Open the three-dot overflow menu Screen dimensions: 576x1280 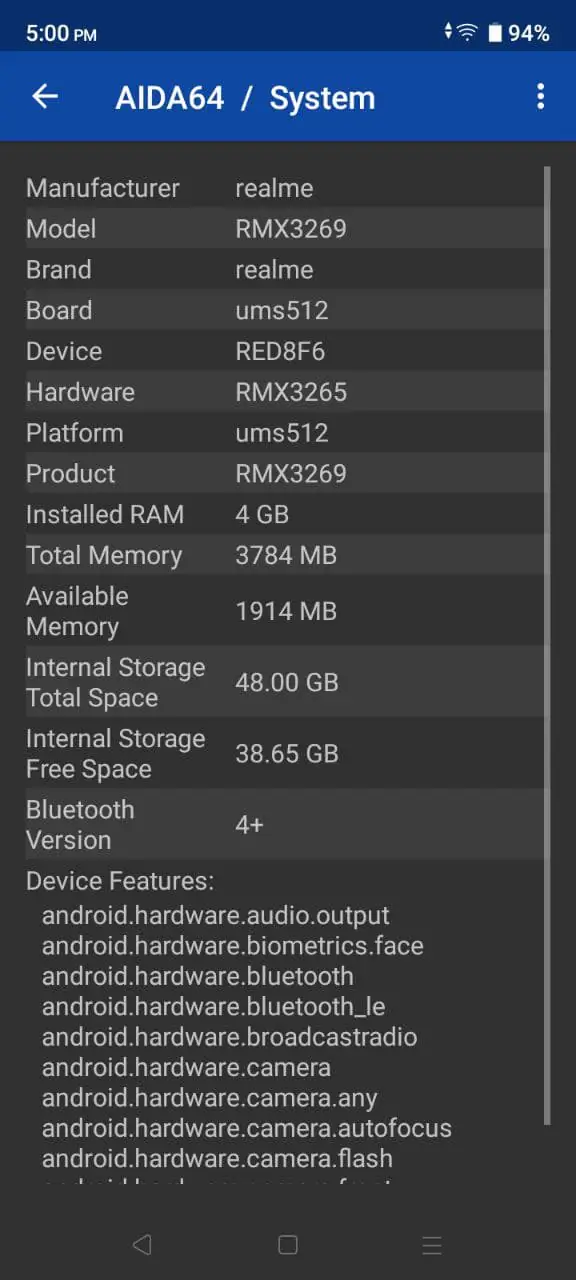(x=540, y=96)
